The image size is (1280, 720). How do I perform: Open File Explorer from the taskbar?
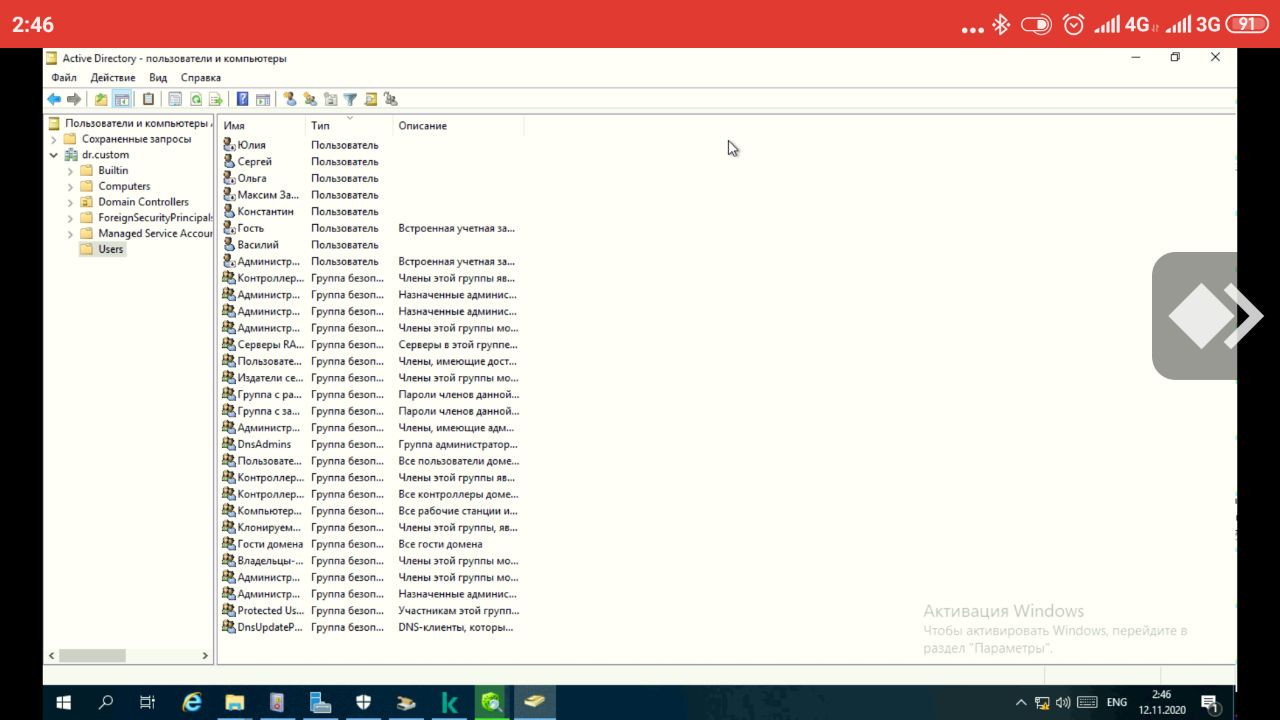(234, 703)
